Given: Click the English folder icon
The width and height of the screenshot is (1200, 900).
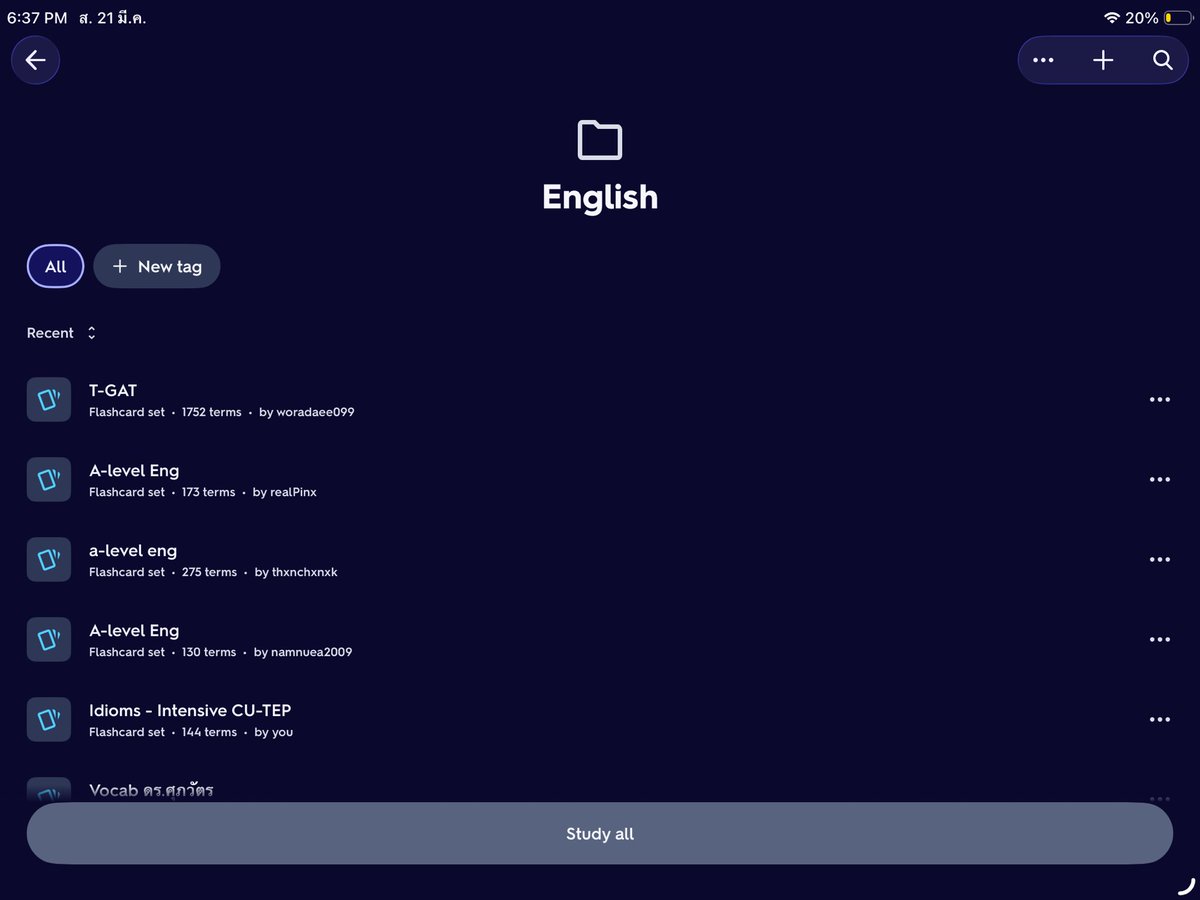Looking at the screenshot, I should [600, 140].
